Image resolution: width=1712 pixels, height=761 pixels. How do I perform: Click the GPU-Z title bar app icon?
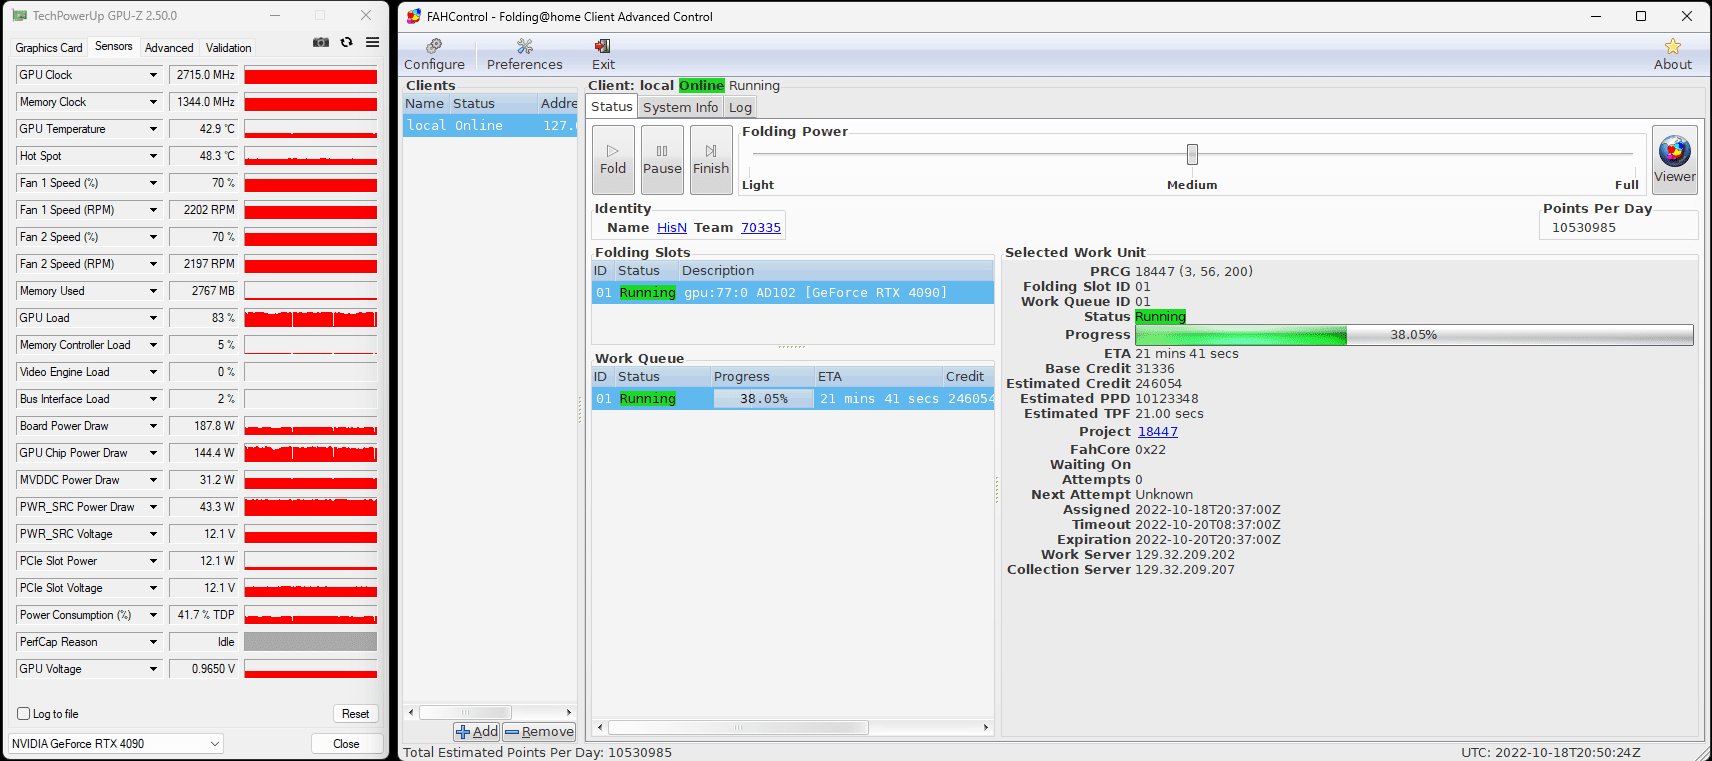pos(20,15)
